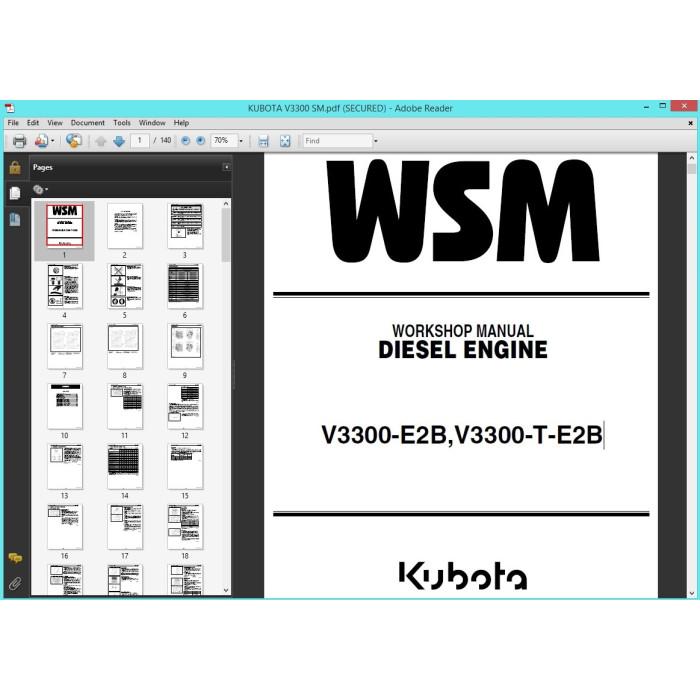
Task: Click the Previous Page up-arrow icon
Action: coord(101,141)
